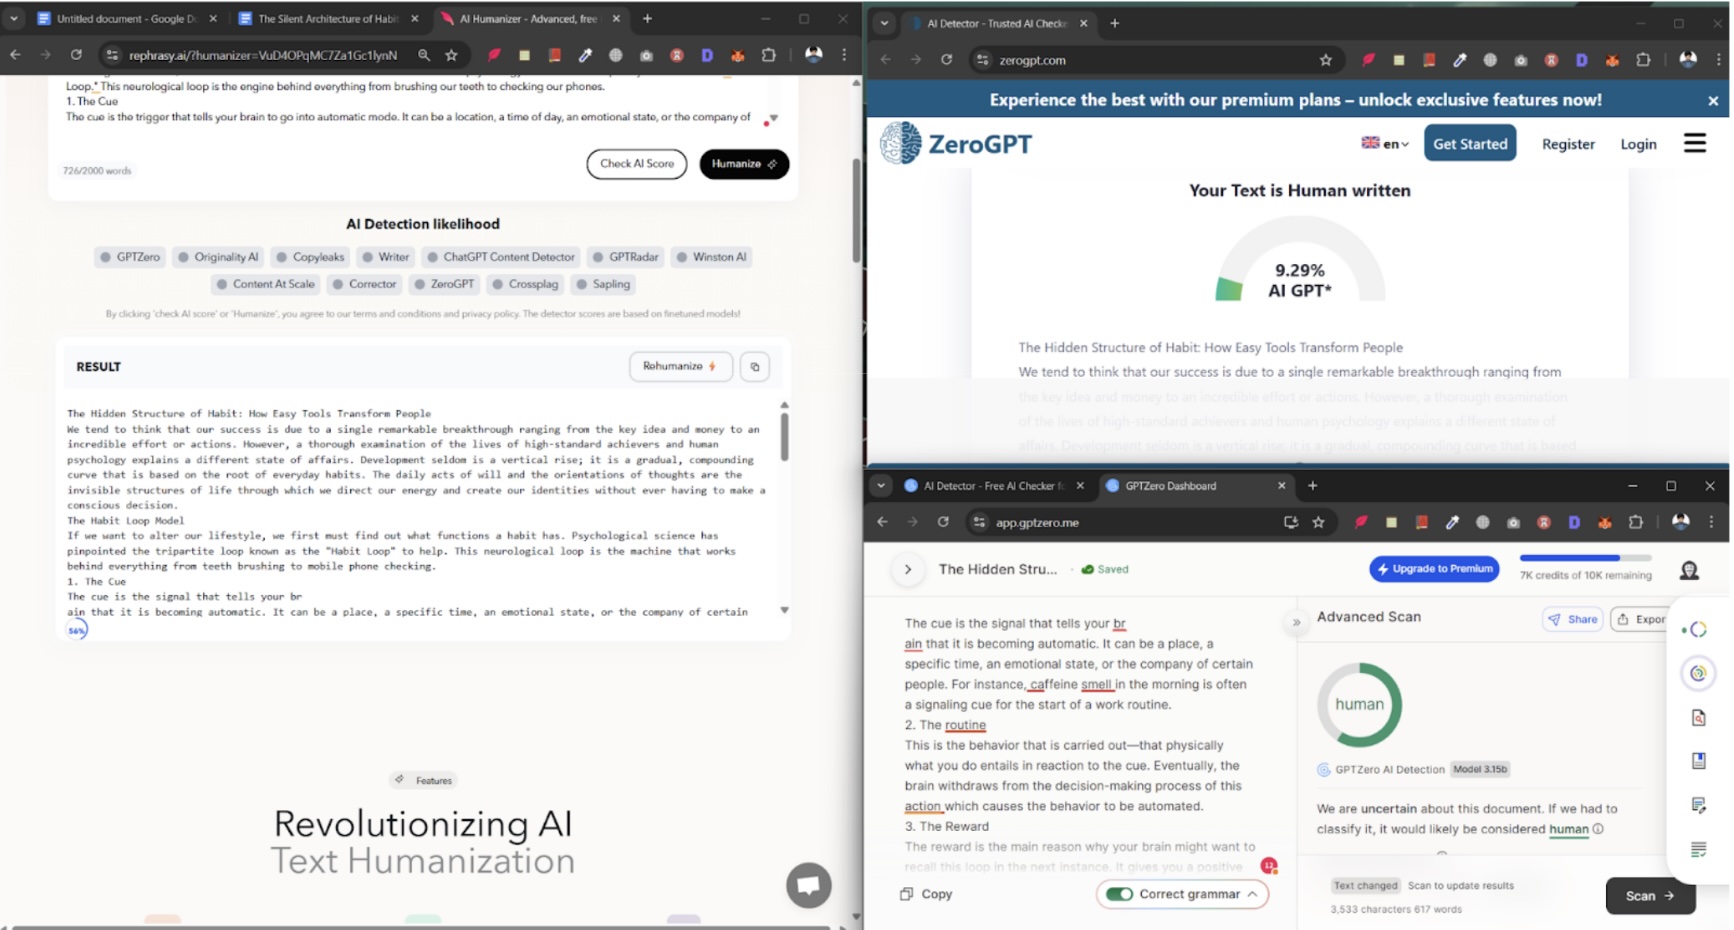Select the GPTRadar detector chip
Image resolution: width=1734 pixels, height=930 pixels.
(626, 257)
